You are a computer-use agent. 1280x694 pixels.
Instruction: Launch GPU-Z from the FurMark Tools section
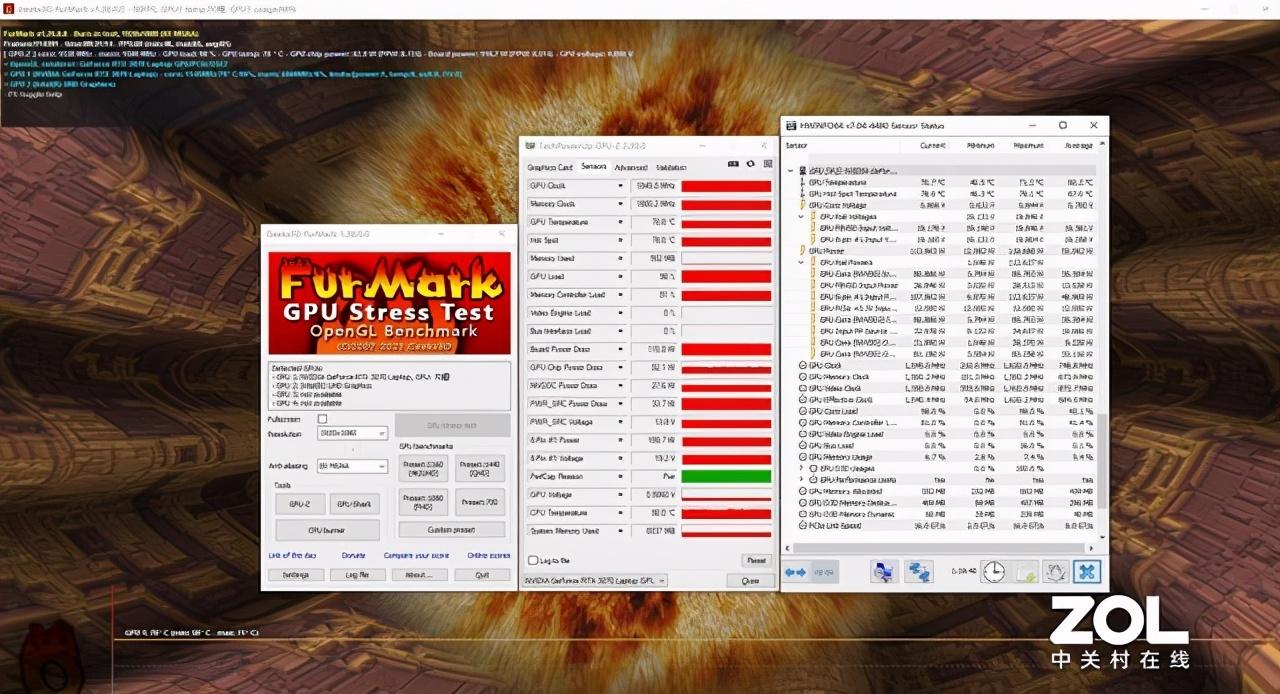pos(299,504)
